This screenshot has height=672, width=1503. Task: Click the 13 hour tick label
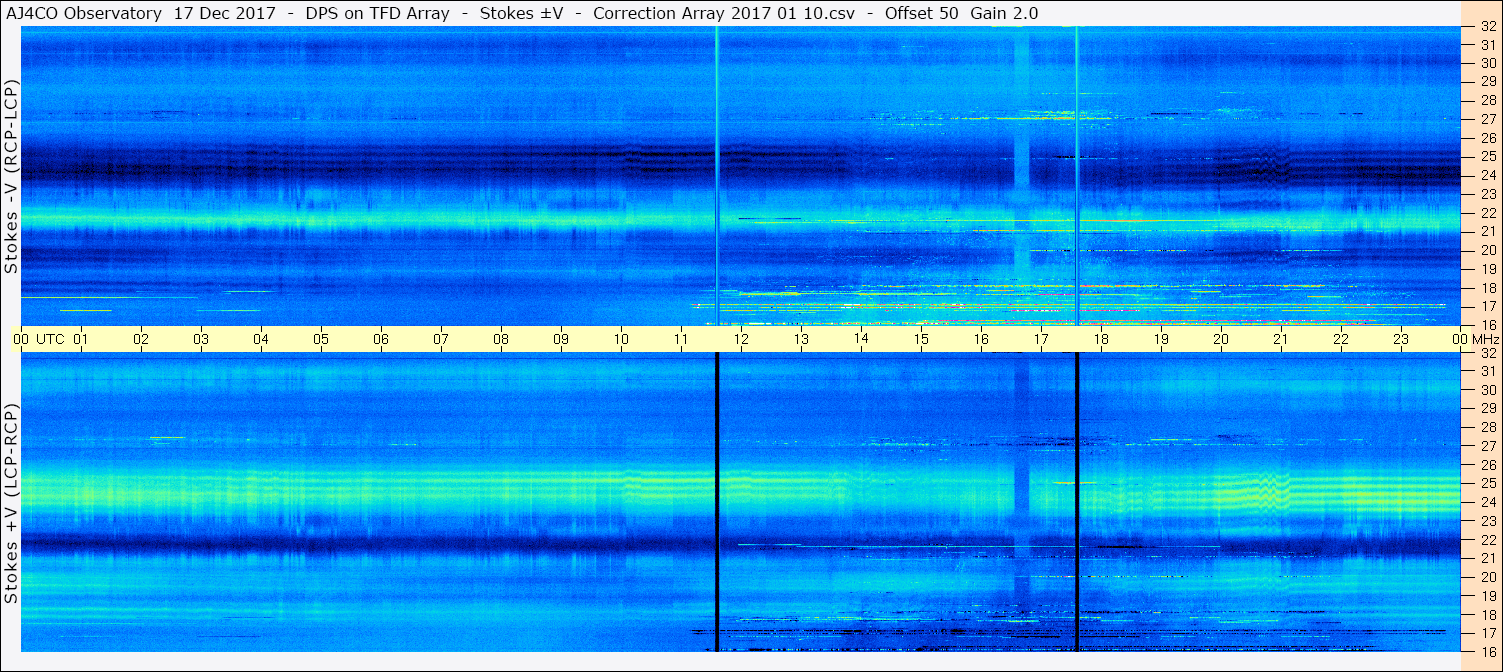coord(801,340)
